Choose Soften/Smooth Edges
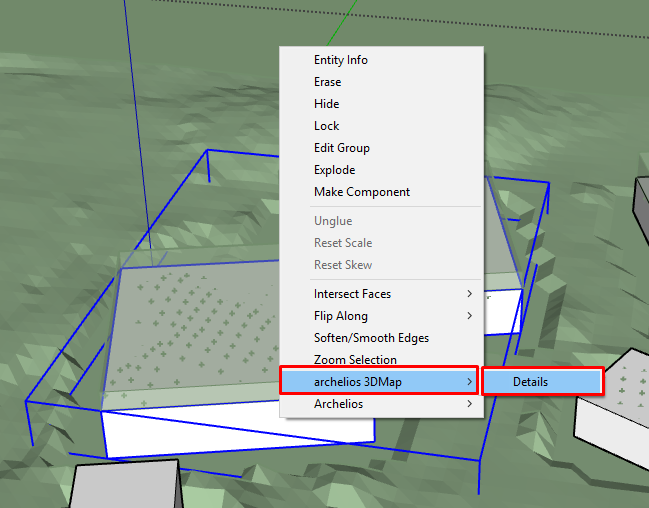This screenshot has width=649, height=508. tap(381, 338)
